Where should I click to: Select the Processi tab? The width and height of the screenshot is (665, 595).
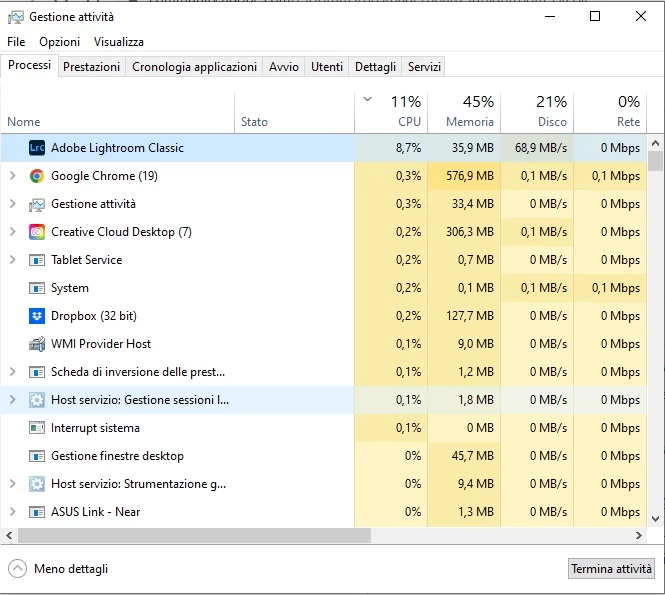pyautogui.click(x=29, y=65)
